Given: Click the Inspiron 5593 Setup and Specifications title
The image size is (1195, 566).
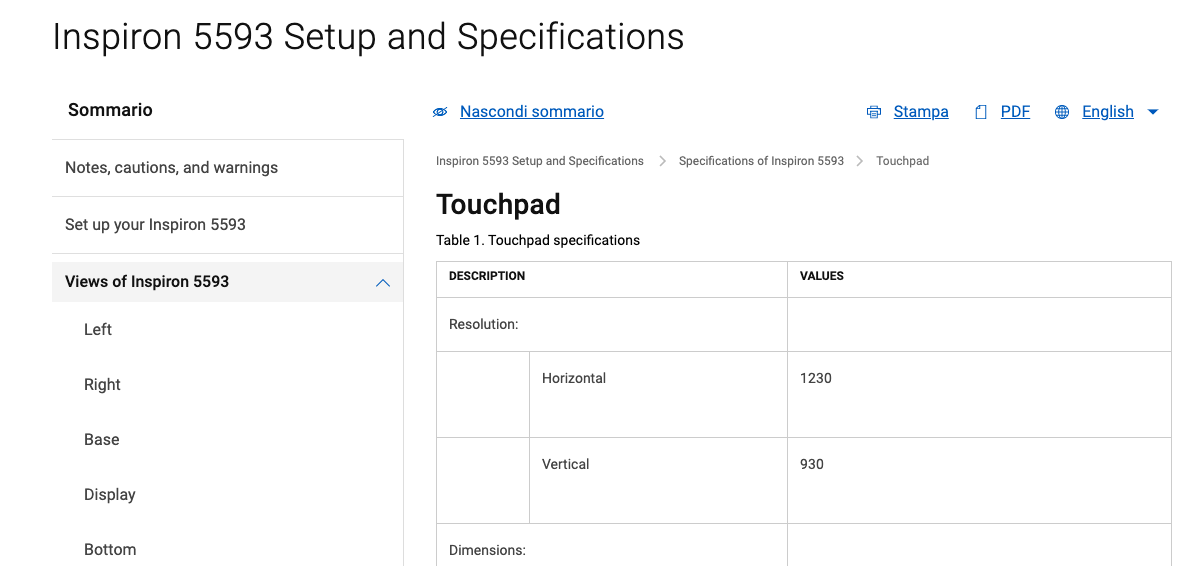Looking at the screenshot, I should (x=368, y=37).
